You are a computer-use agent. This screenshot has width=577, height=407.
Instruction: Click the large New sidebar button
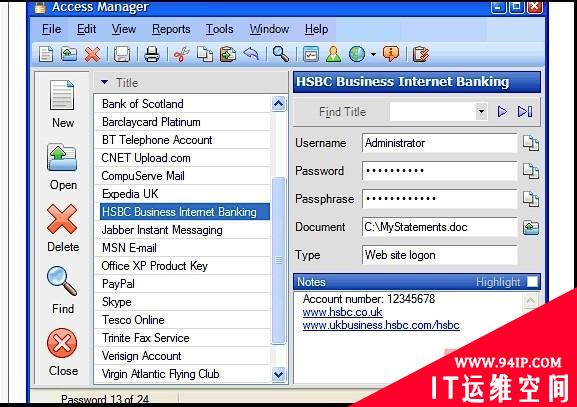63,104
